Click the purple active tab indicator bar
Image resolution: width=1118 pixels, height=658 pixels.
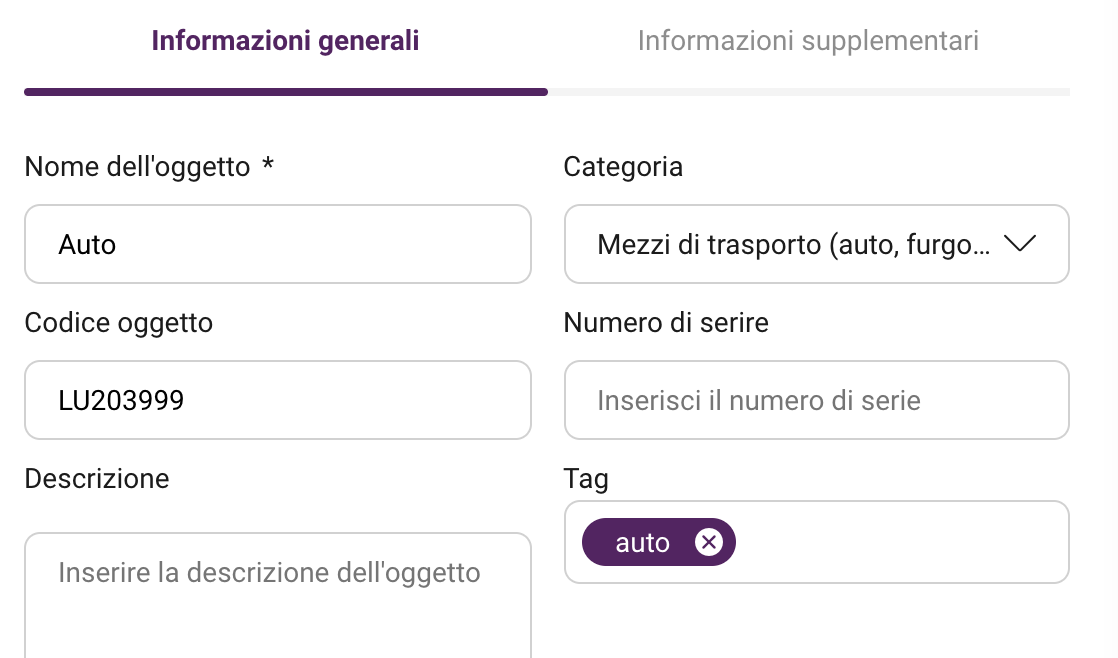(286, 92)
